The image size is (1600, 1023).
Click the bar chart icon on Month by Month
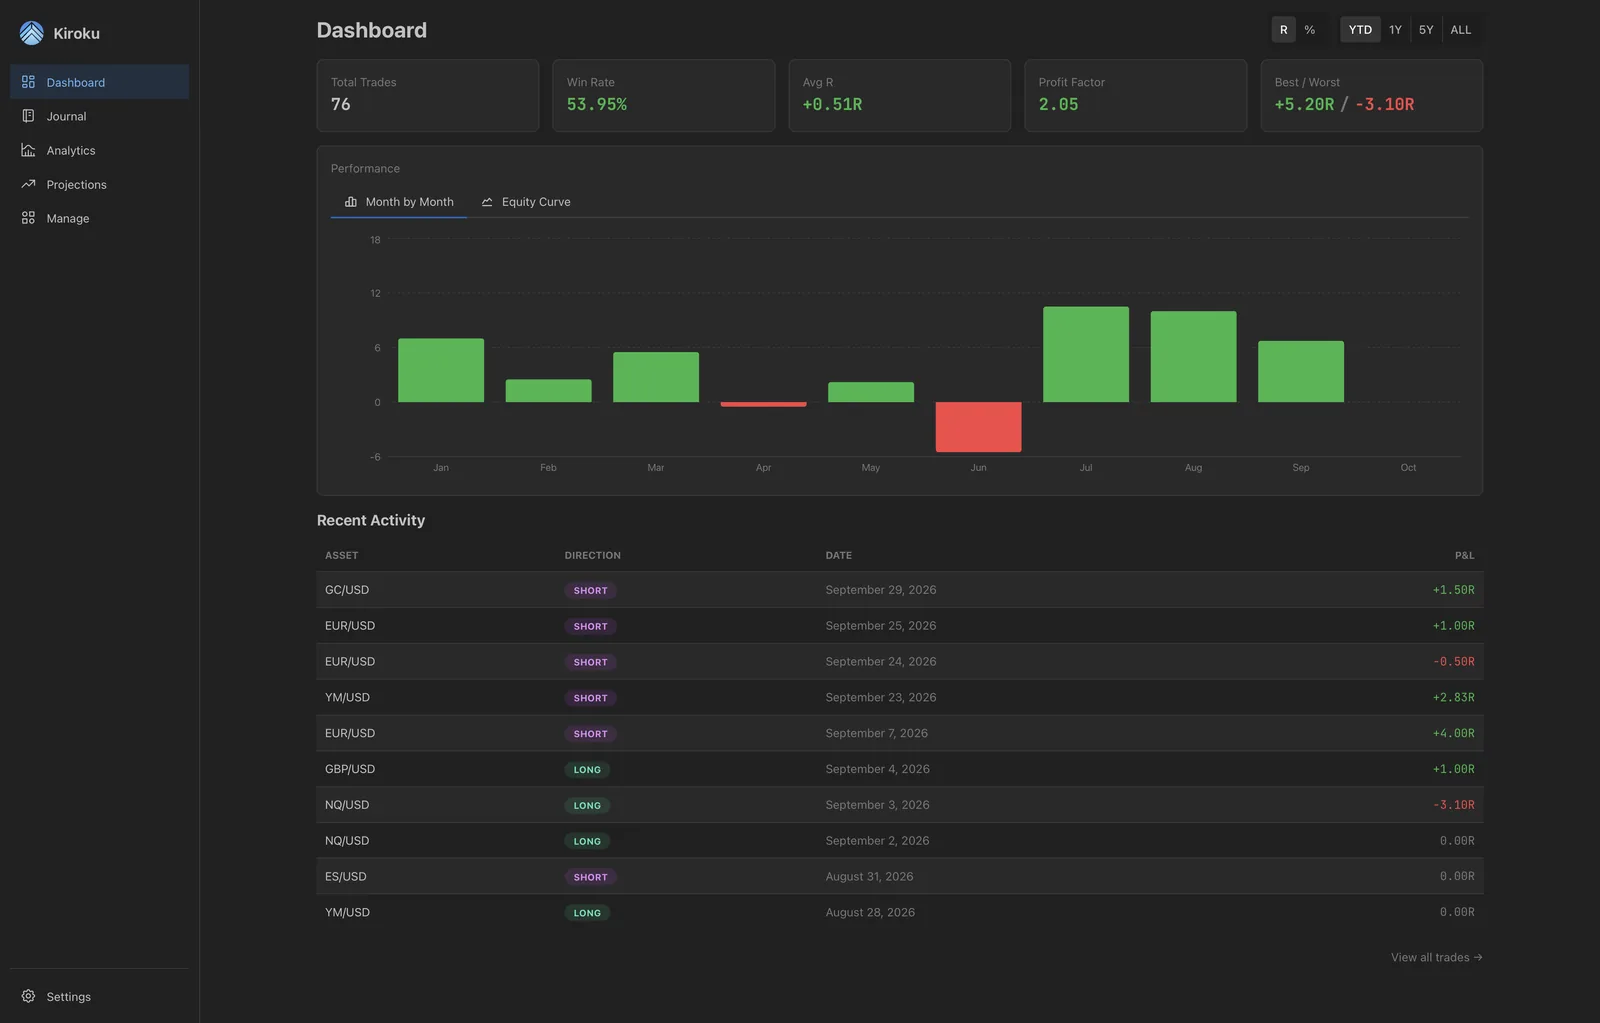[351, 202]
